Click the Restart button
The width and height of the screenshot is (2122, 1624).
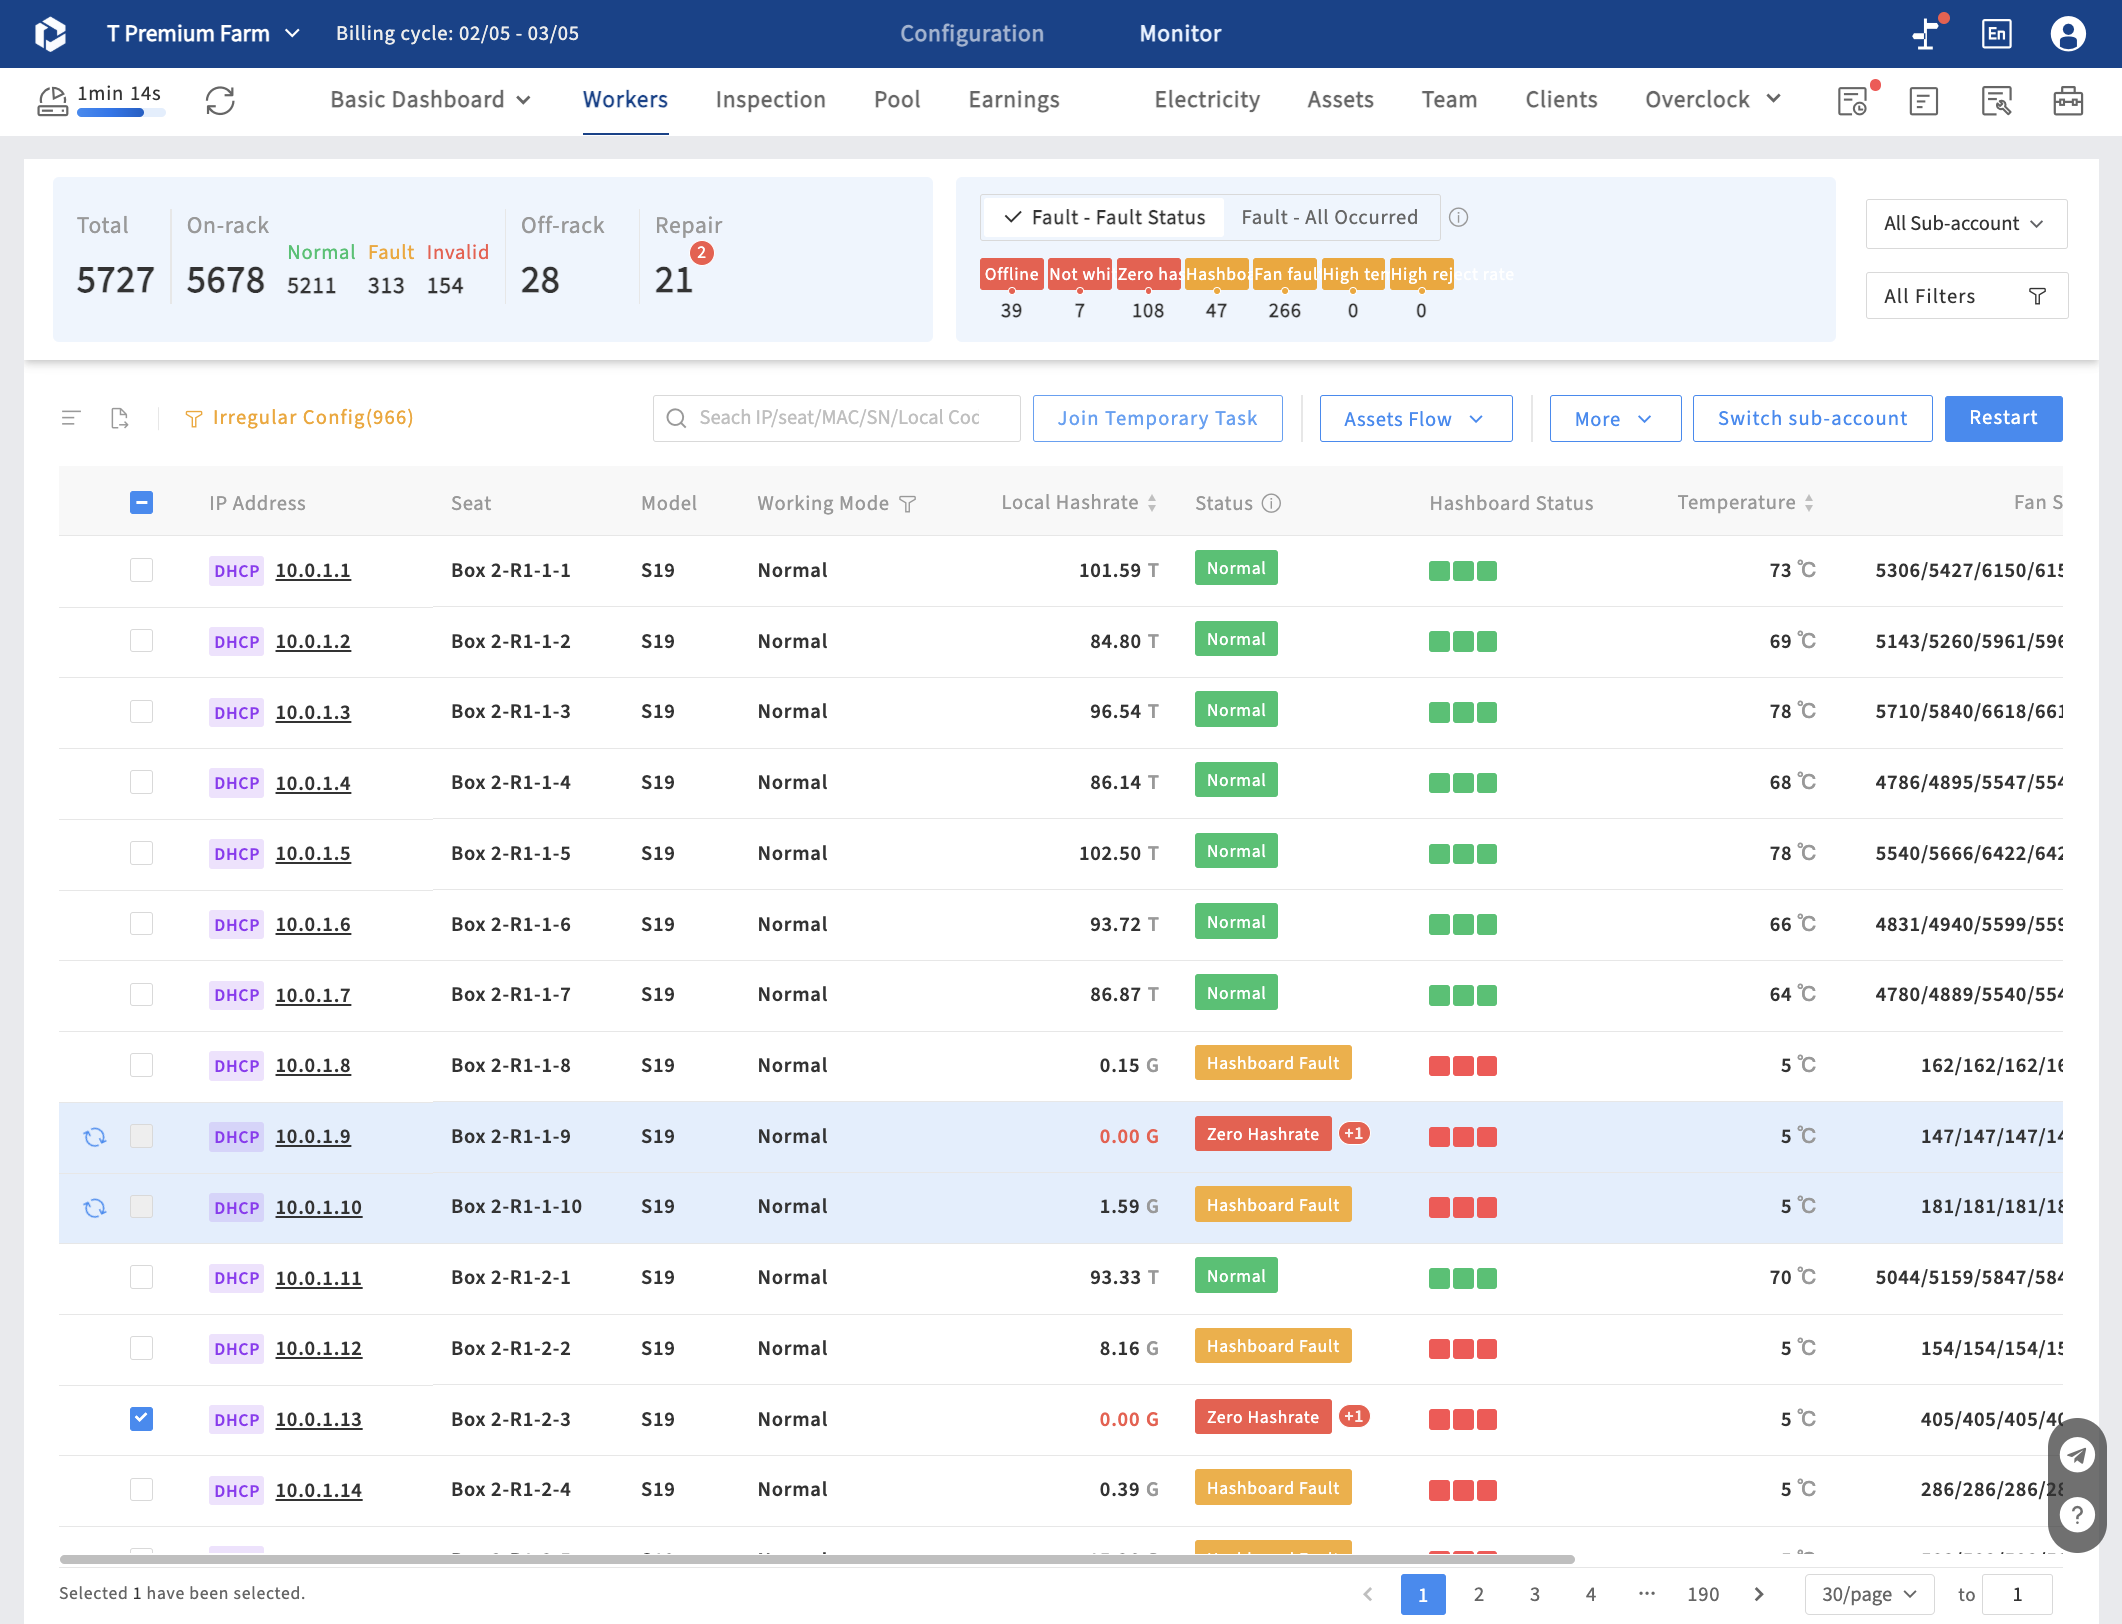pyautogui.click(x=2003, y=418)
